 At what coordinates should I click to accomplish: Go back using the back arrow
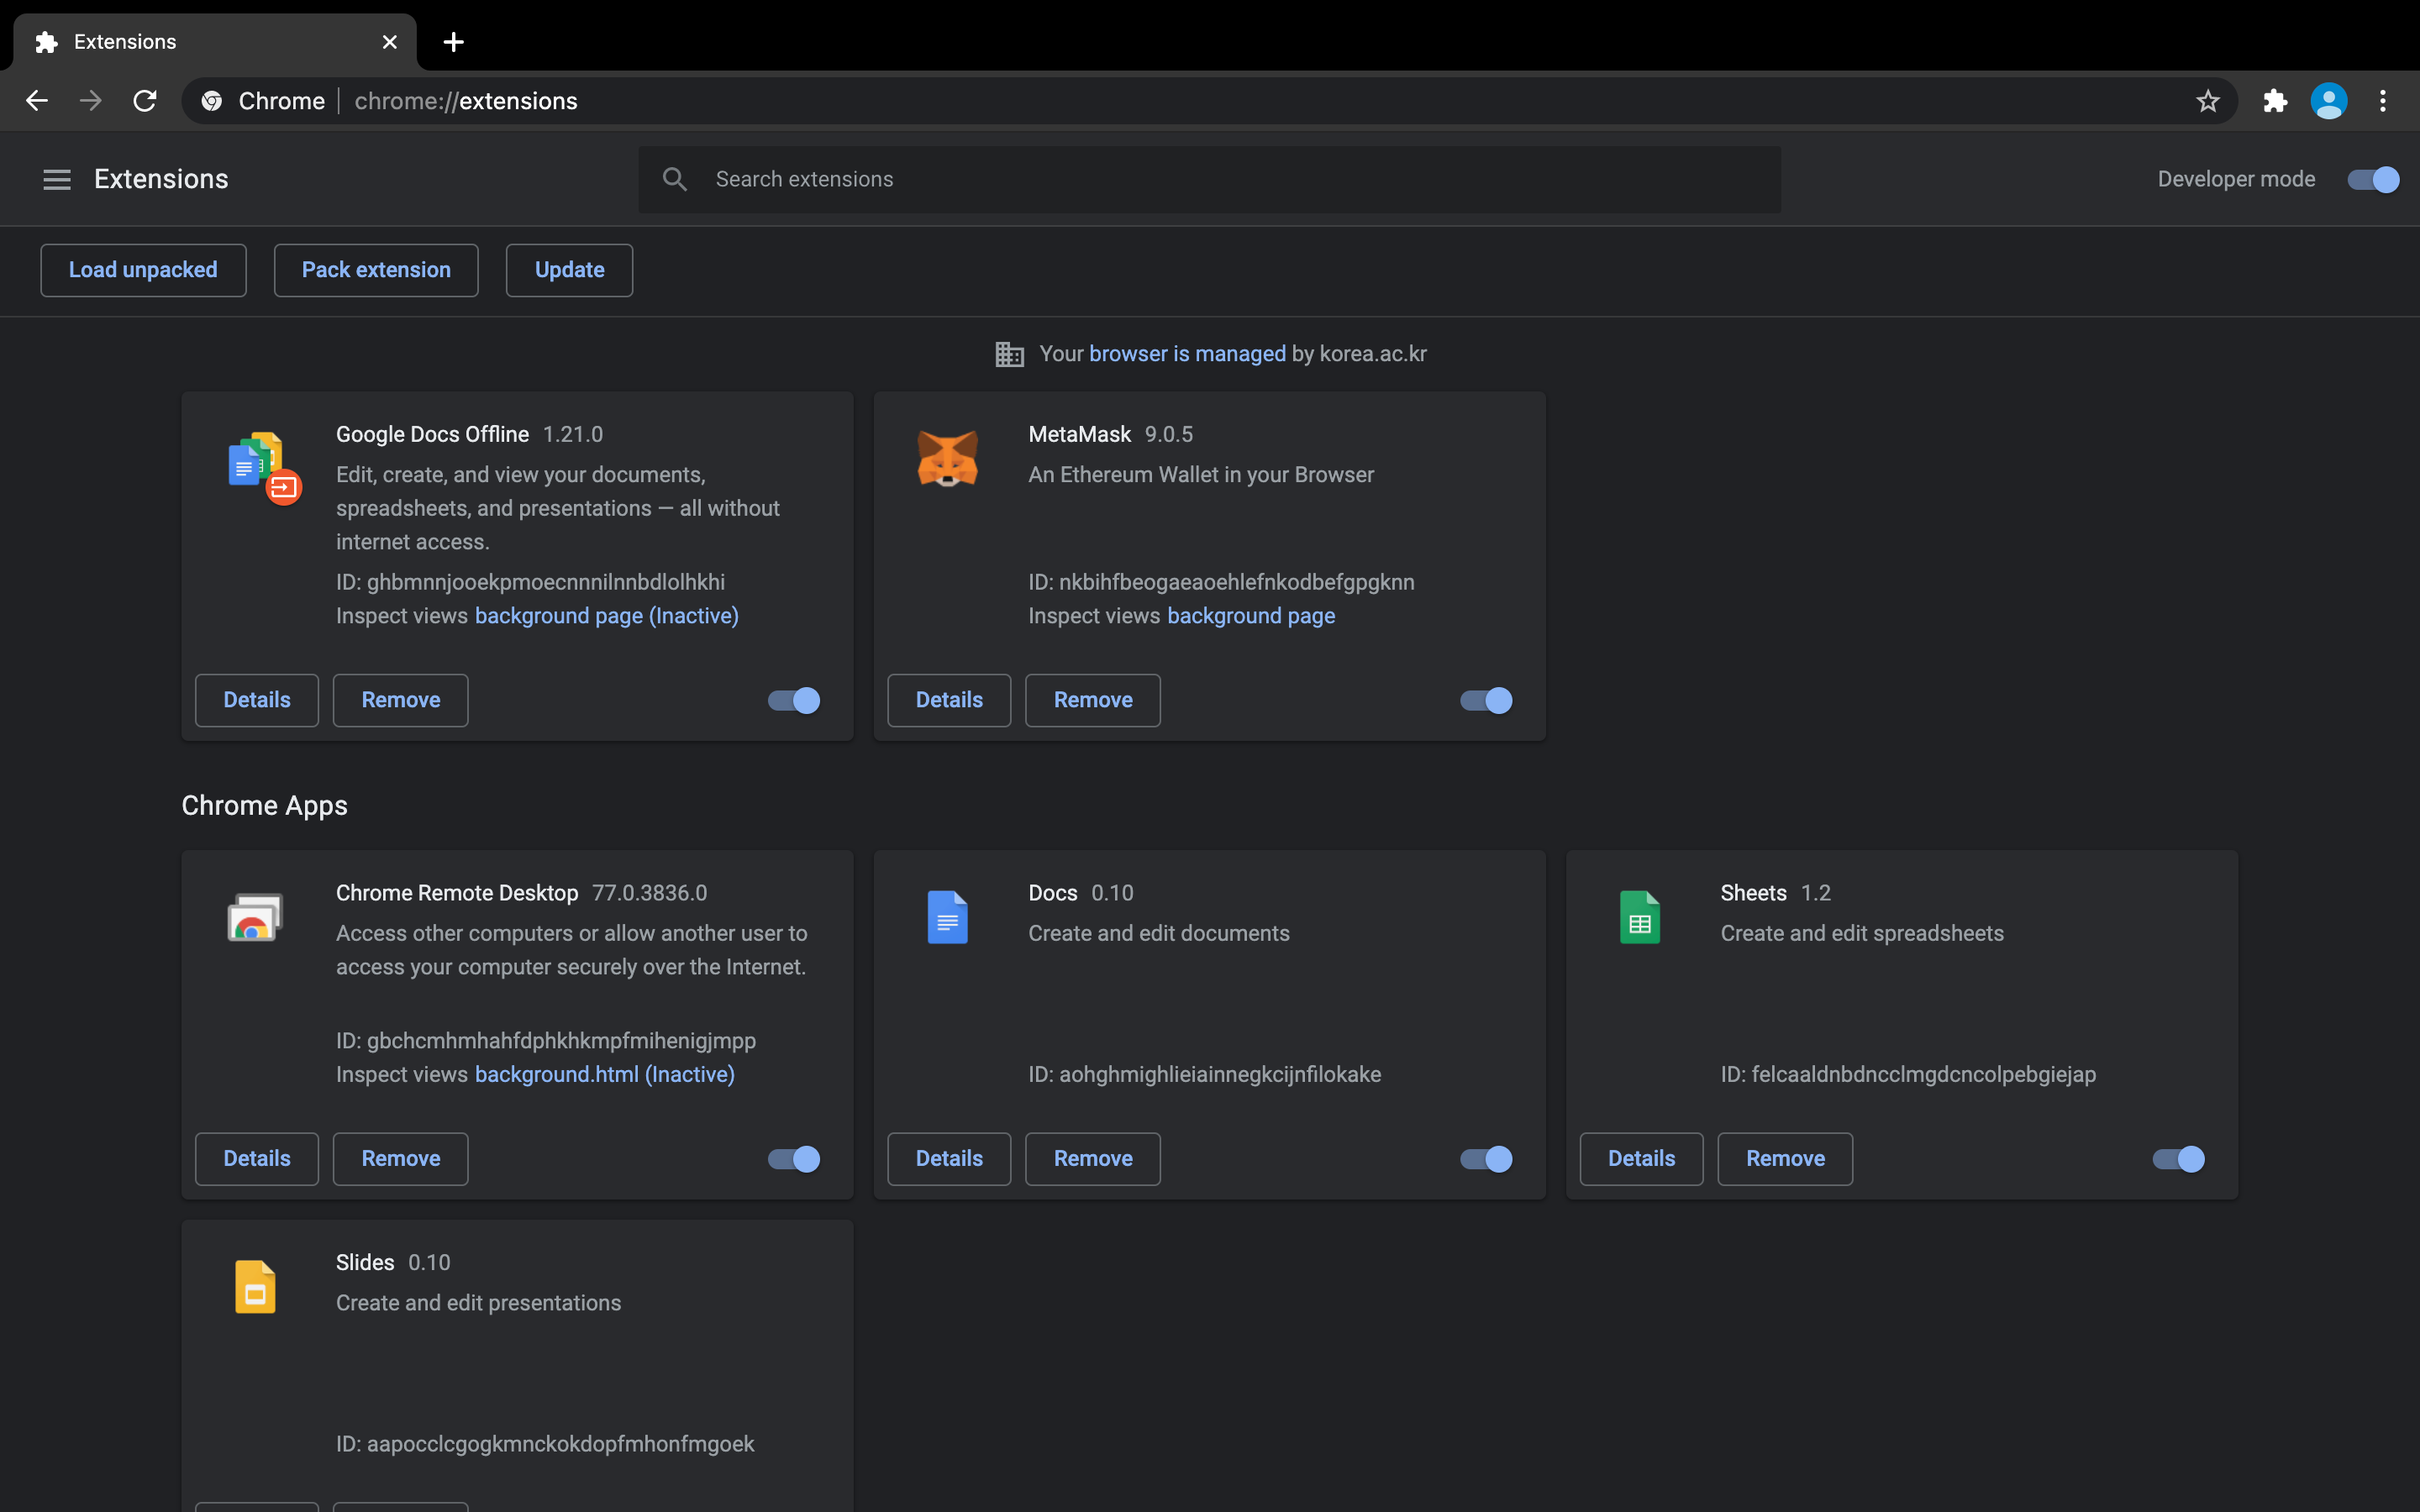click(x=37, y=101)
